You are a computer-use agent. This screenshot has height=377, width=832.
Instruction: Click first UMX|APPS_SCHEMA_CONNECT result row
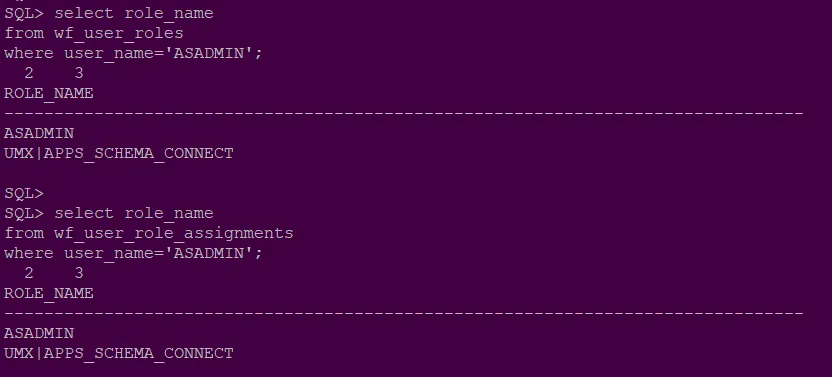tap(119, 153)
